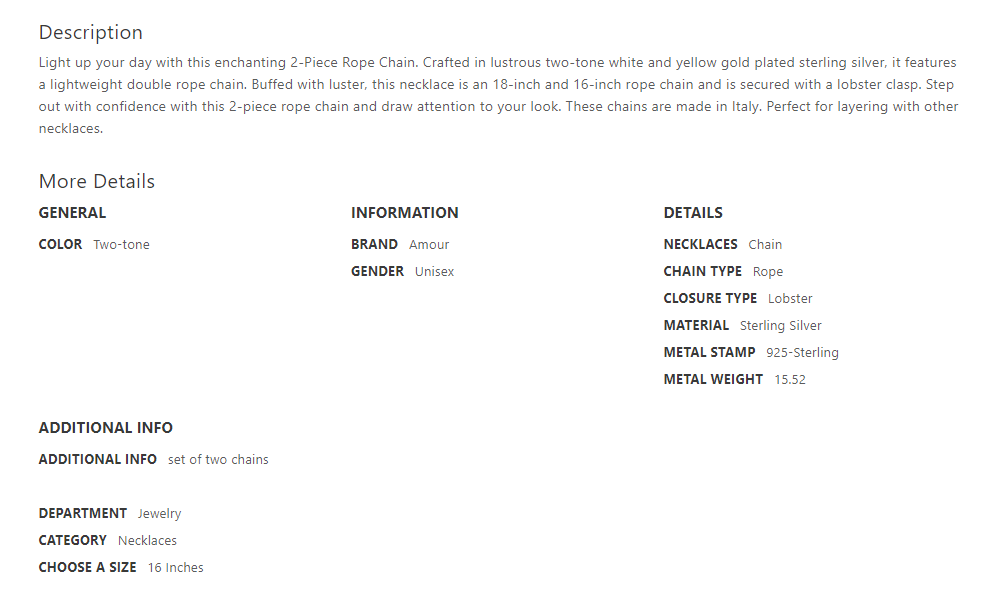The height and width of the screenshot is (594, 991).
Task: Click the Chain necklaces value
Action: (x=765, y=245)
